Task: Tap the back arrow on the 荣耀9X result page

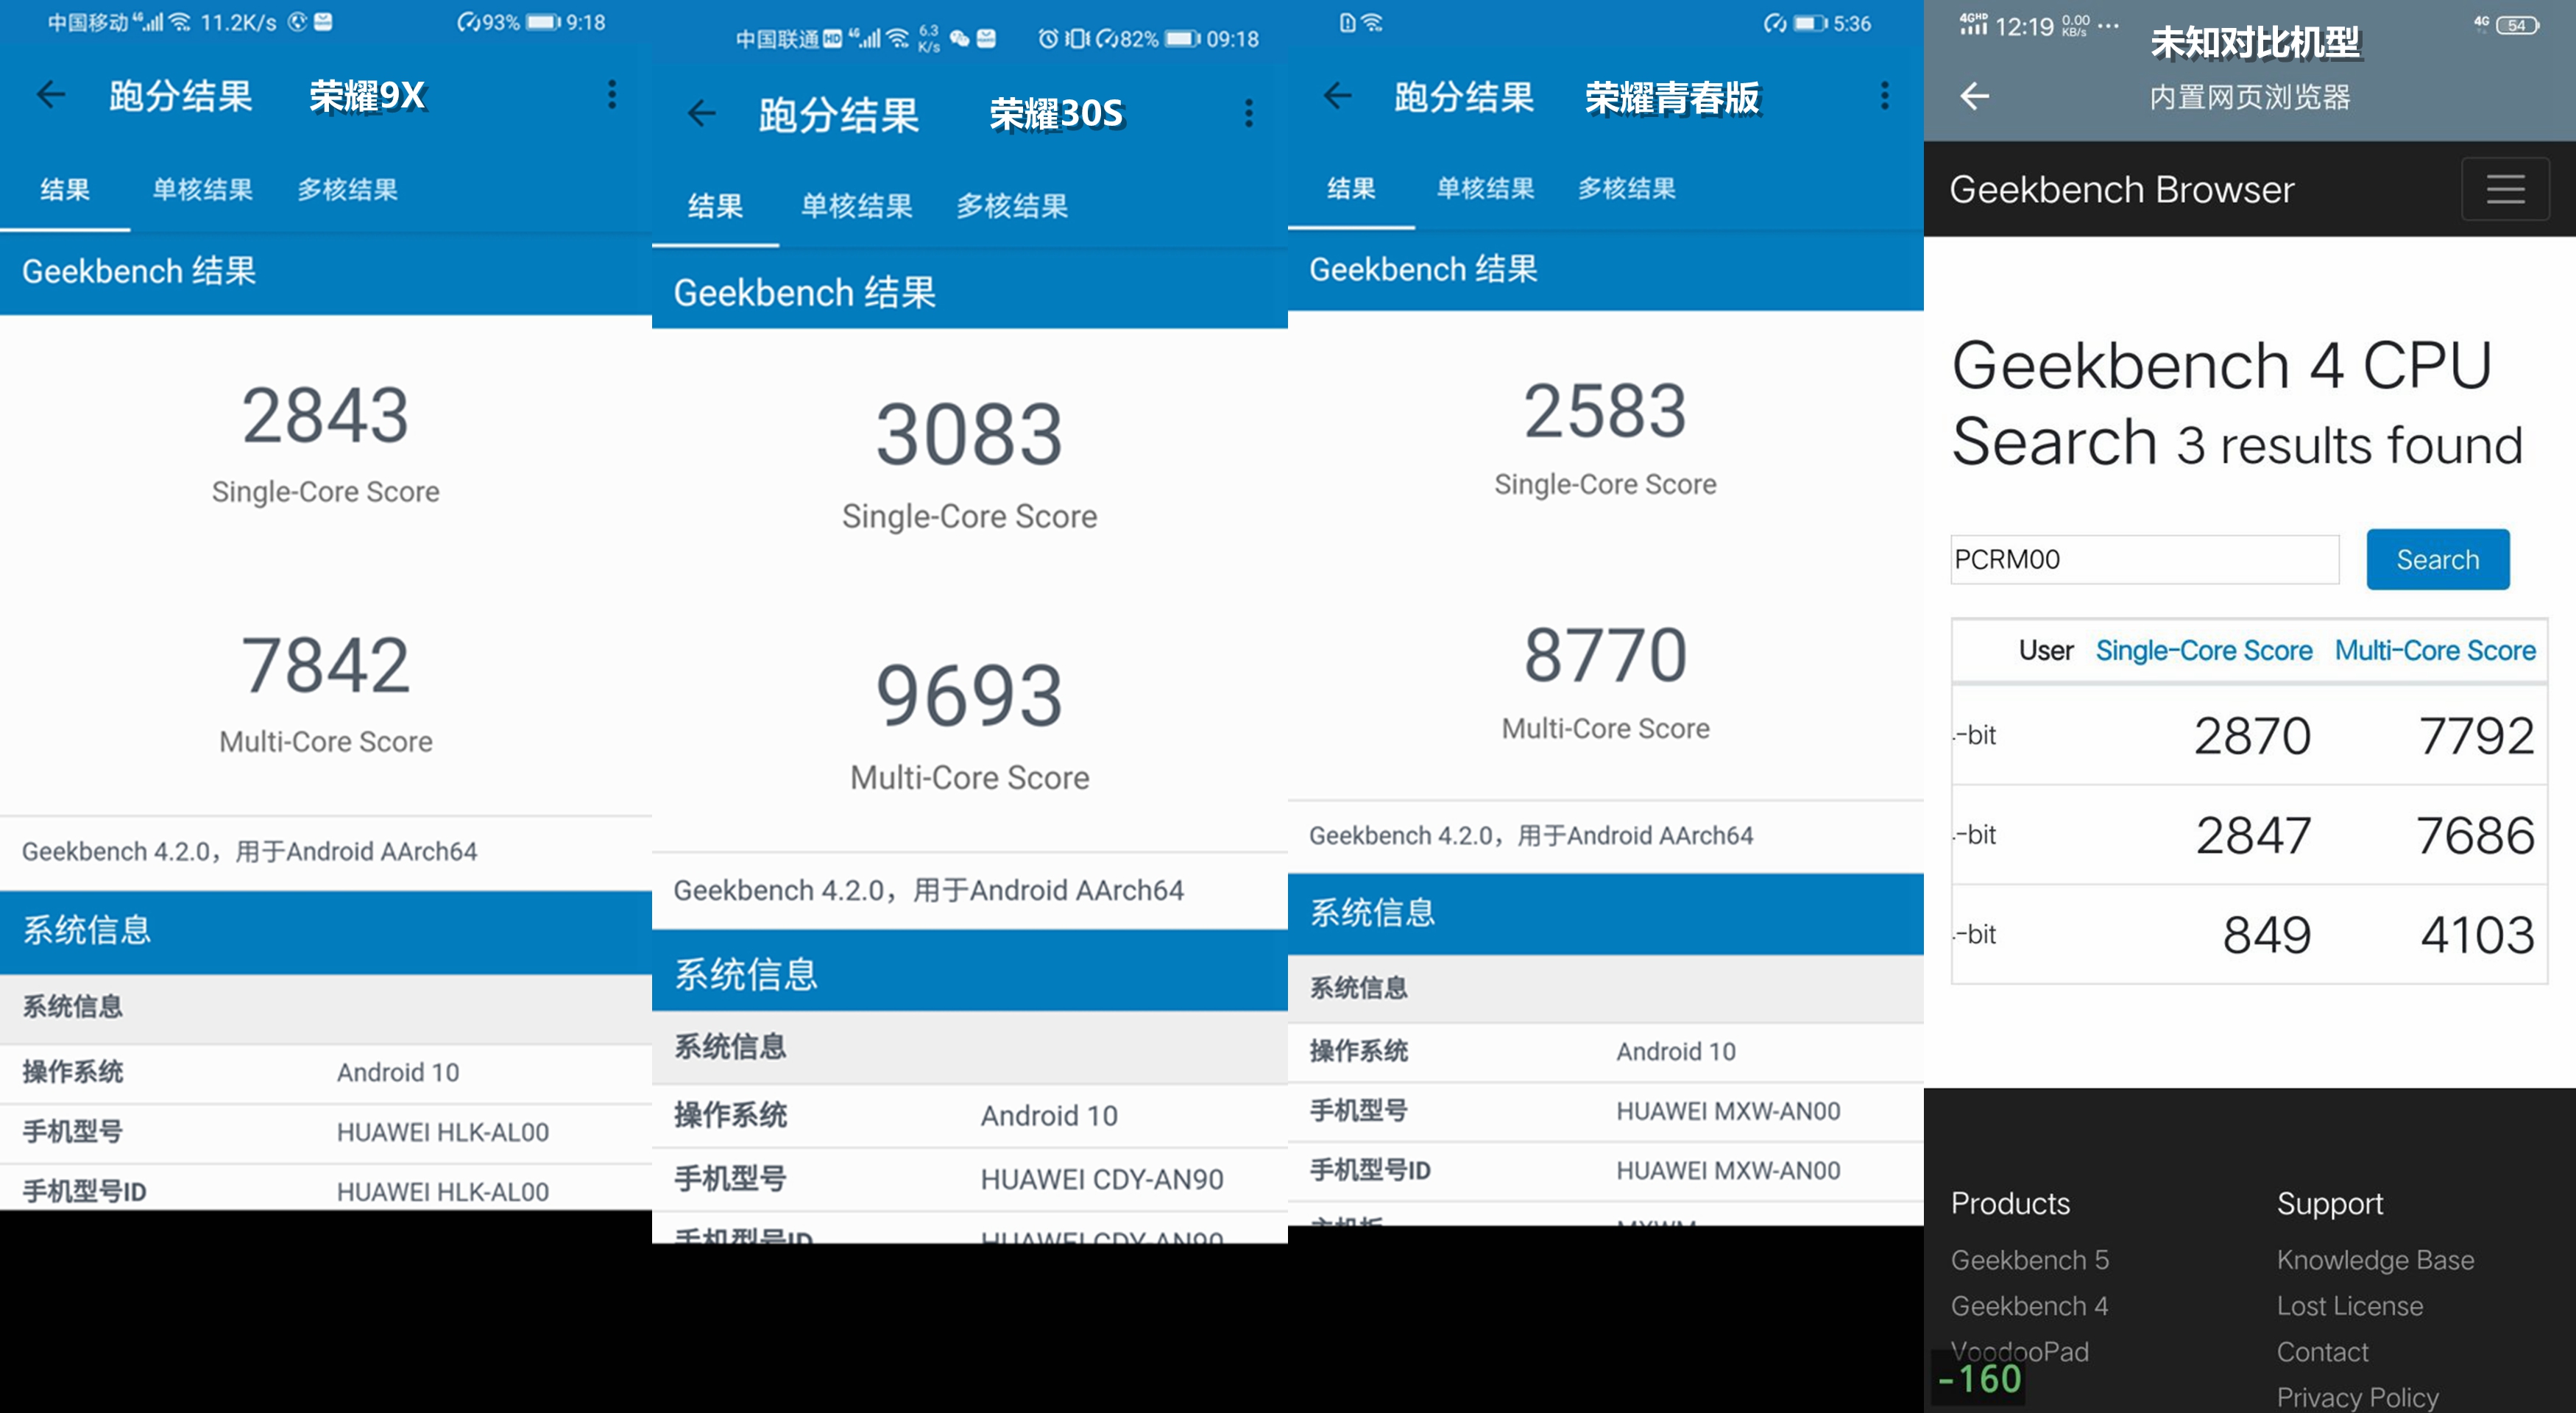Action: [x=51, y=95]
